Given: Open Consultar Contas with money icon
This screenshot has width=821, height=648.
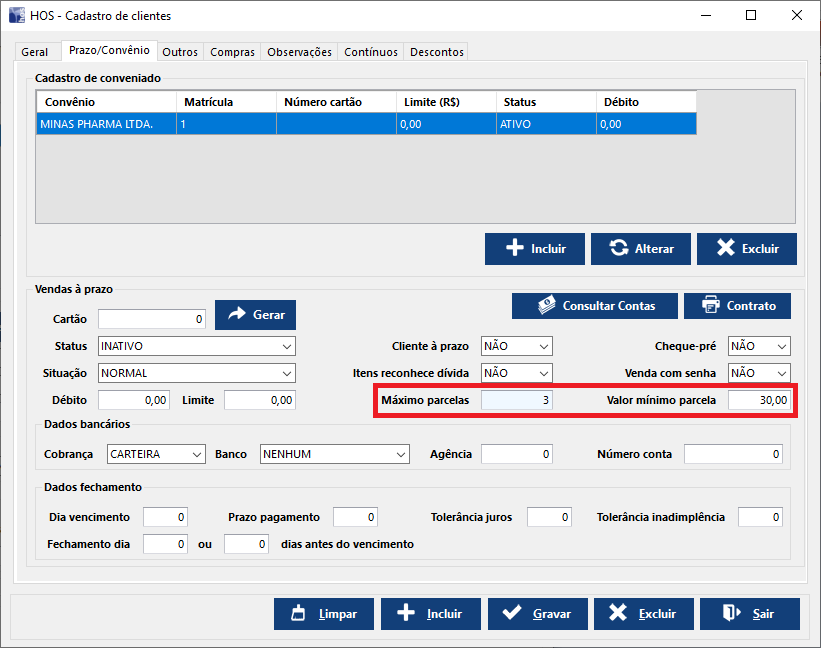Looking at the screenshot, I should click(595, 305).
